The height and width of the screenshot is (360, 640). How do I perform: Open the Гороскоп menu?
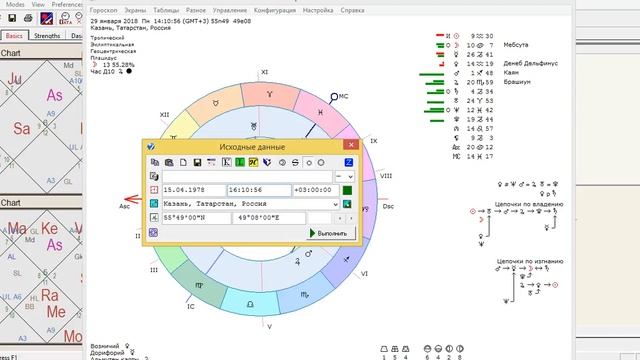103,10
